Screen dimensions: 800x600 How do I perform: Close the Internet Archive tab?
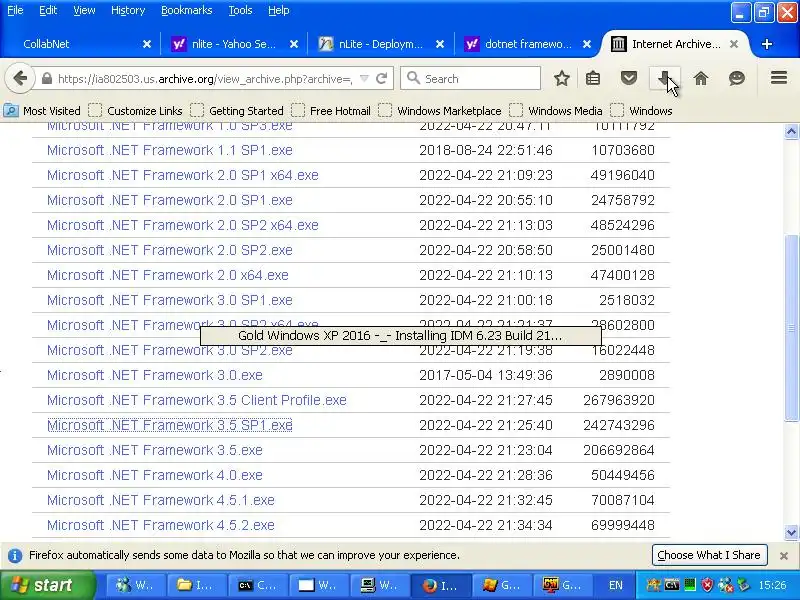(x=734, y=44)
